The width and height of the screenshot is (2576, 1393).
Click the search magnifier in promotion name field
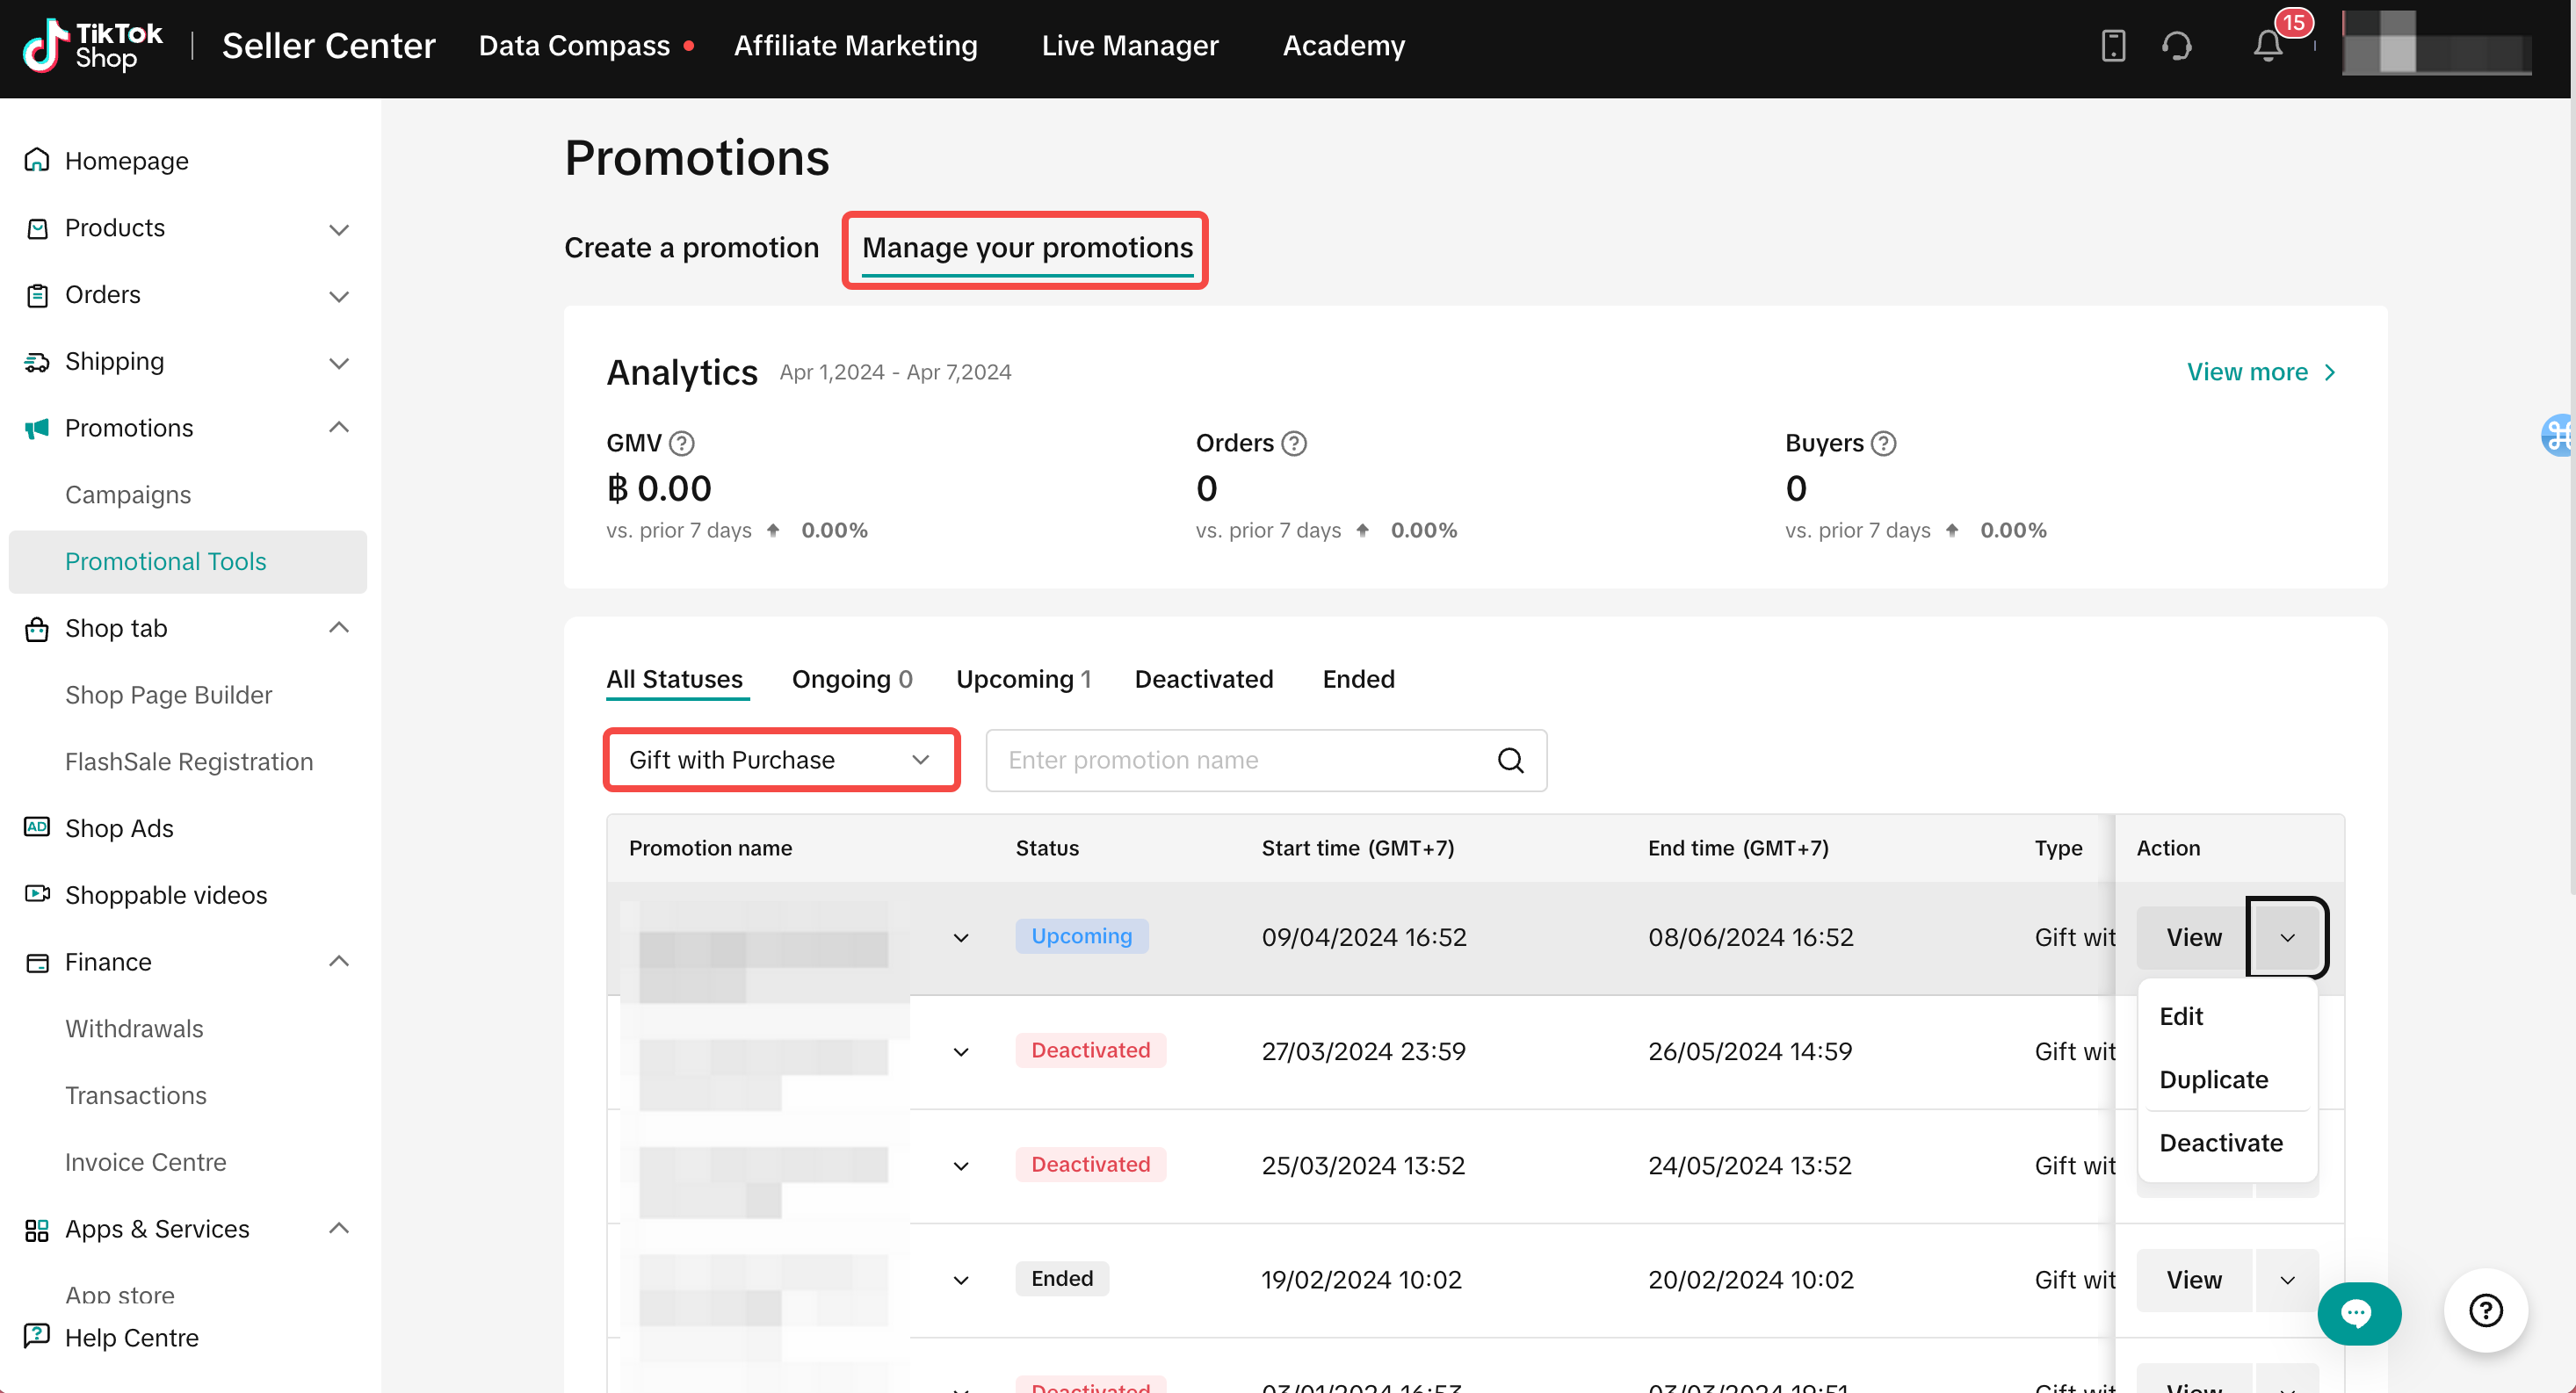(1510, 760)
